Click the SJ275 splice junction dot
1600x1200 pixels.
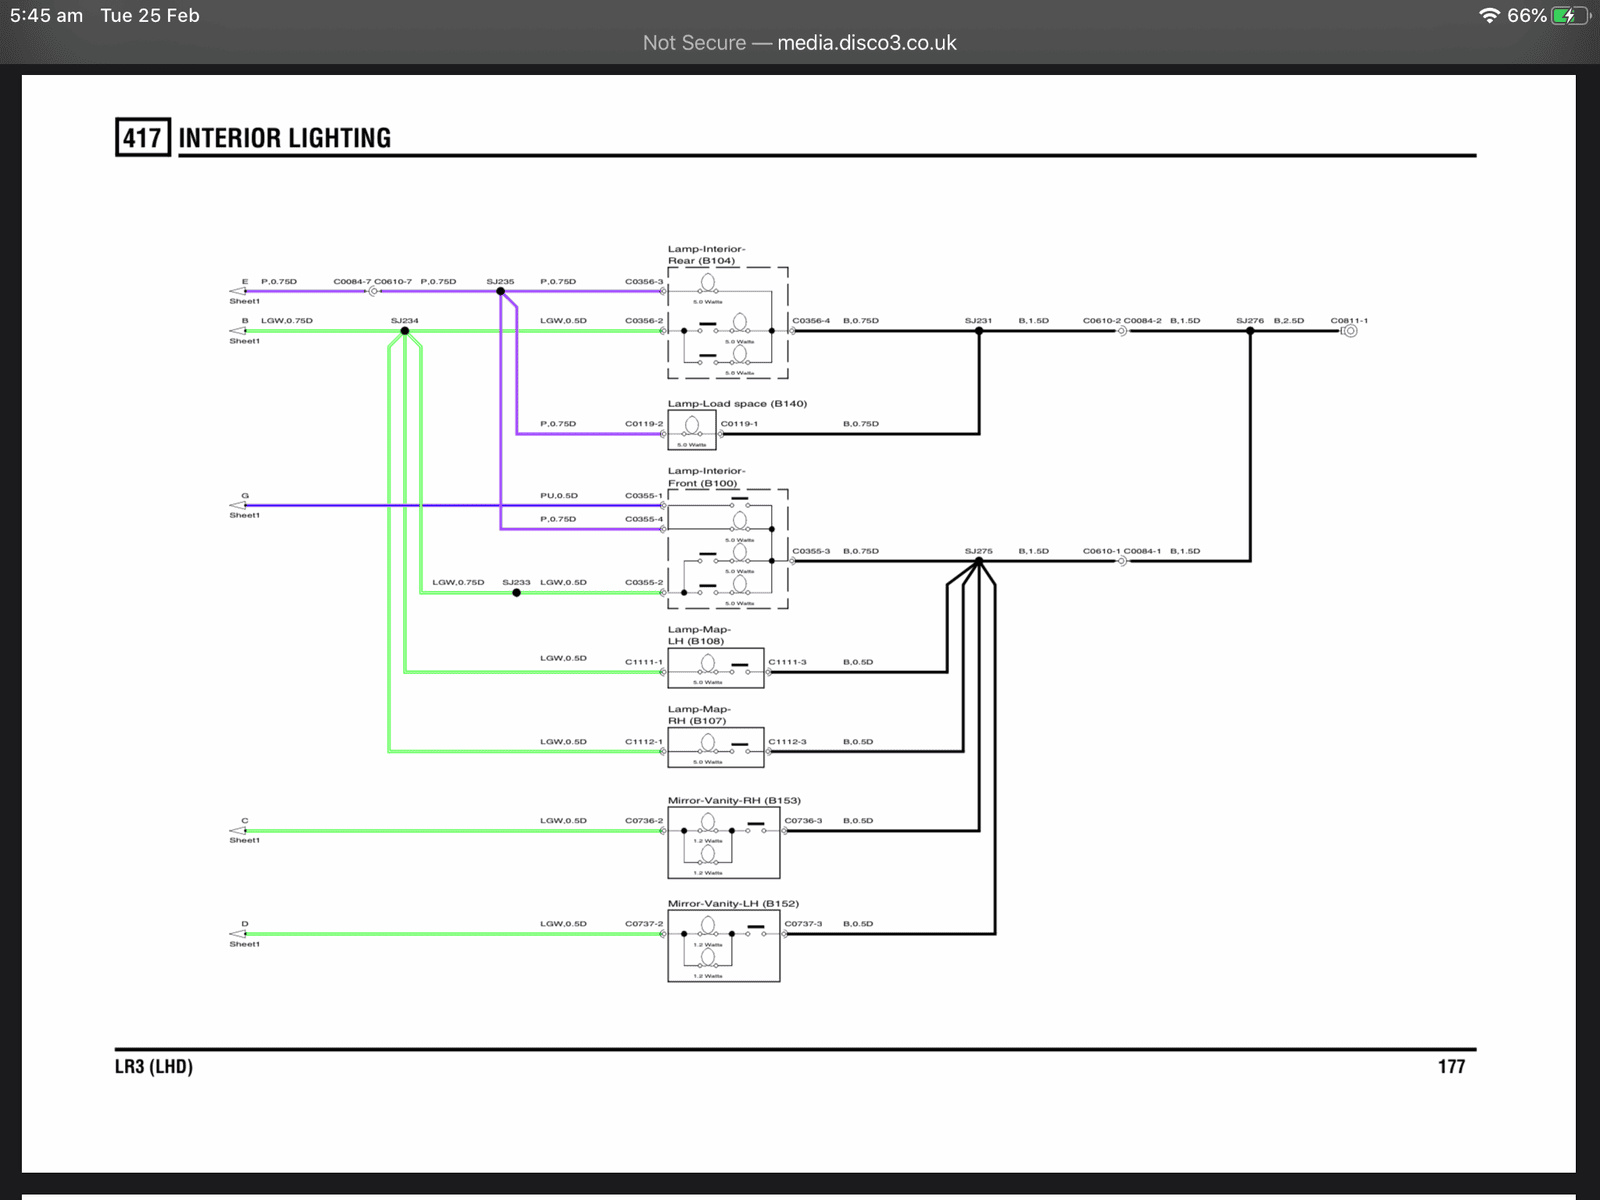pos(979,561)
